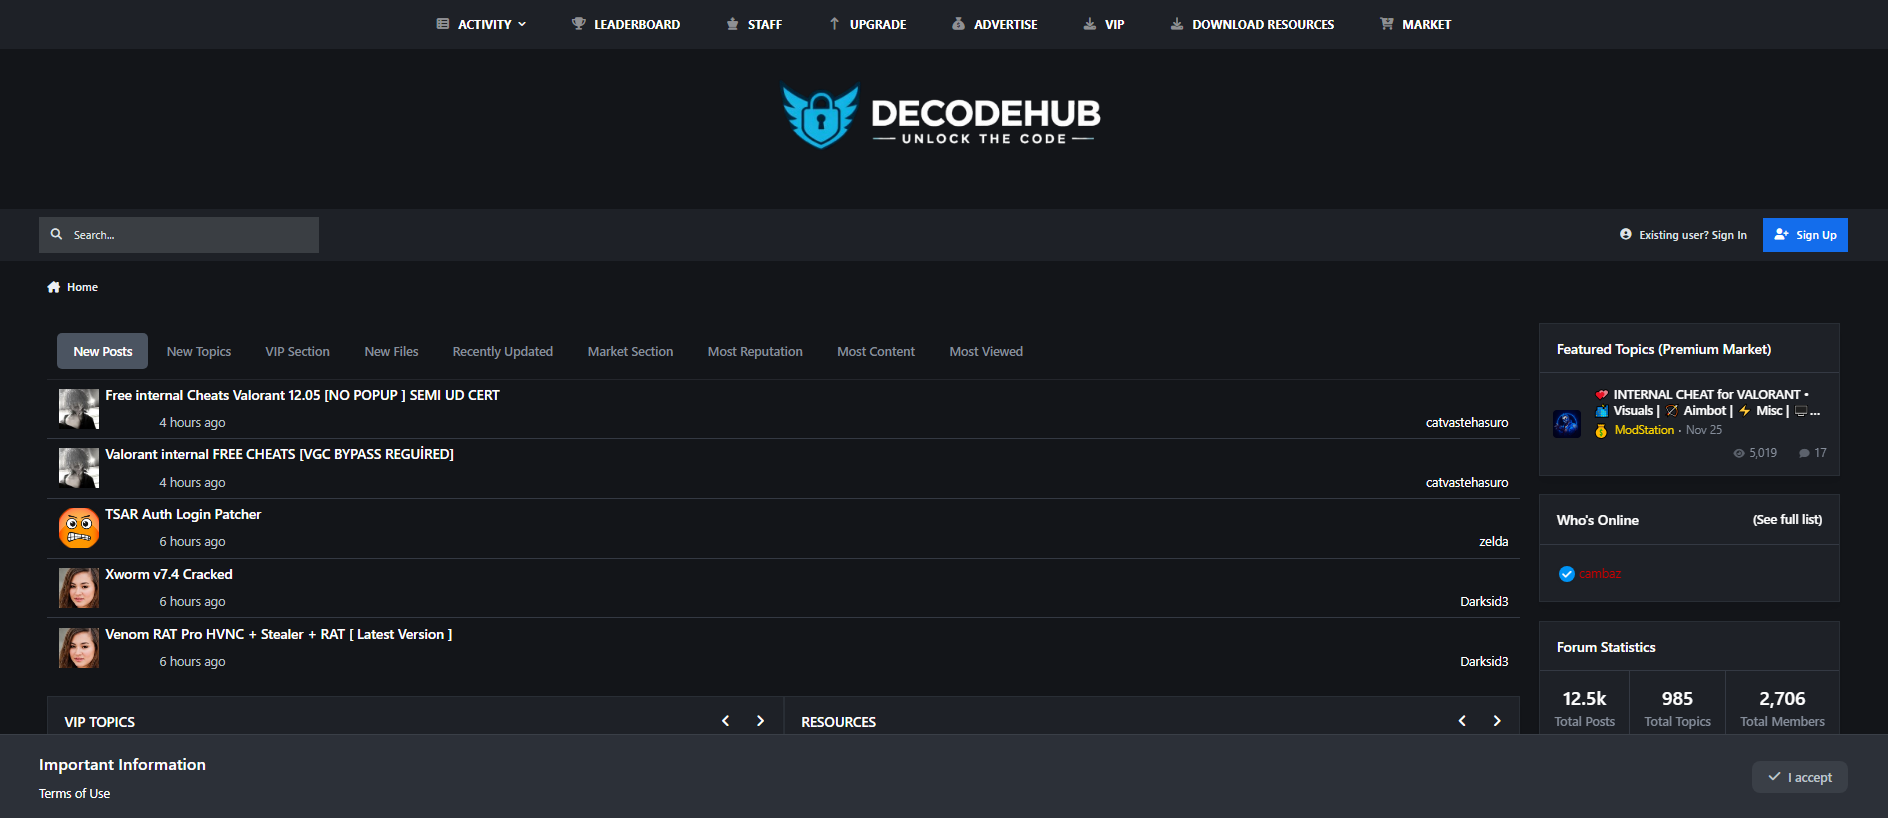Image resolution: width=1888 pixels, height=818 pixels.
Task: Click the 12.5k Total Posts statistic
Action: pyautogui.click(x=1584, y=708)
